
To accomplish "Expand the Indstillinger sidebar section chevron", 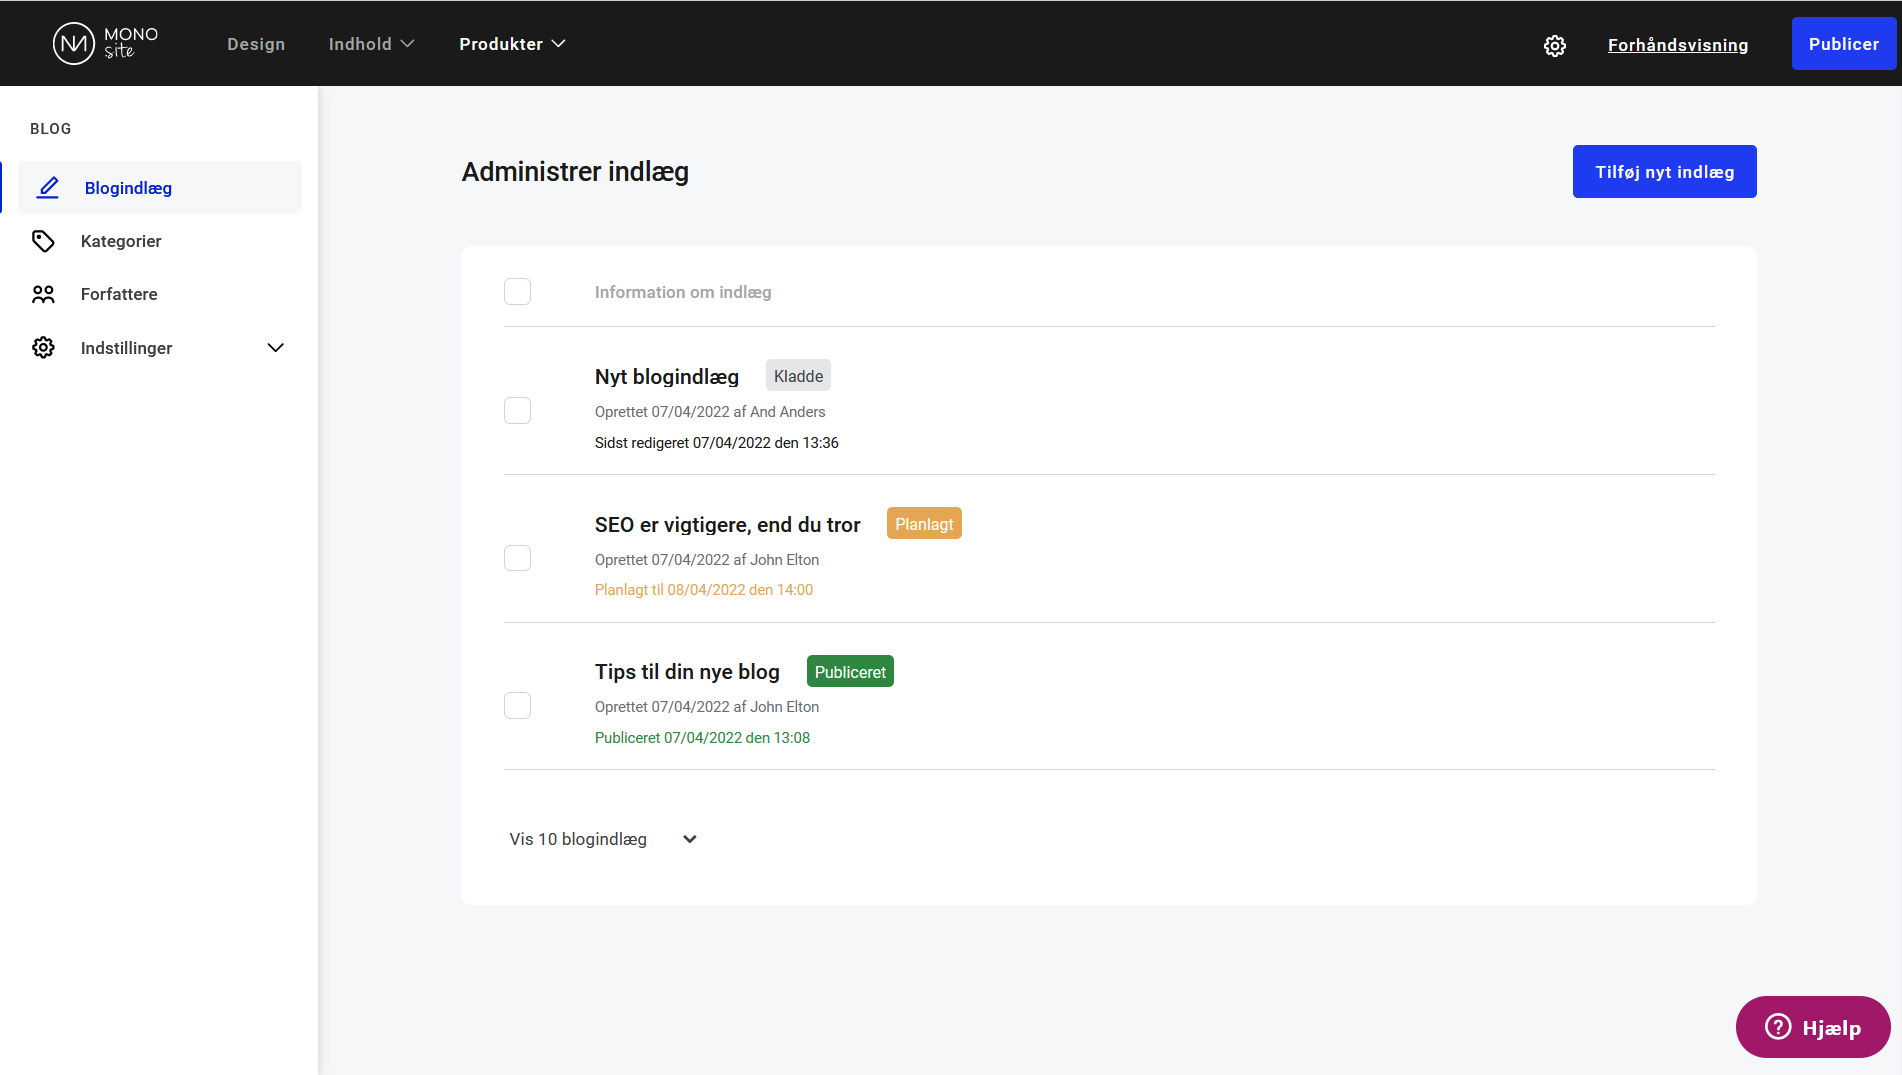I will pos(276,348).
